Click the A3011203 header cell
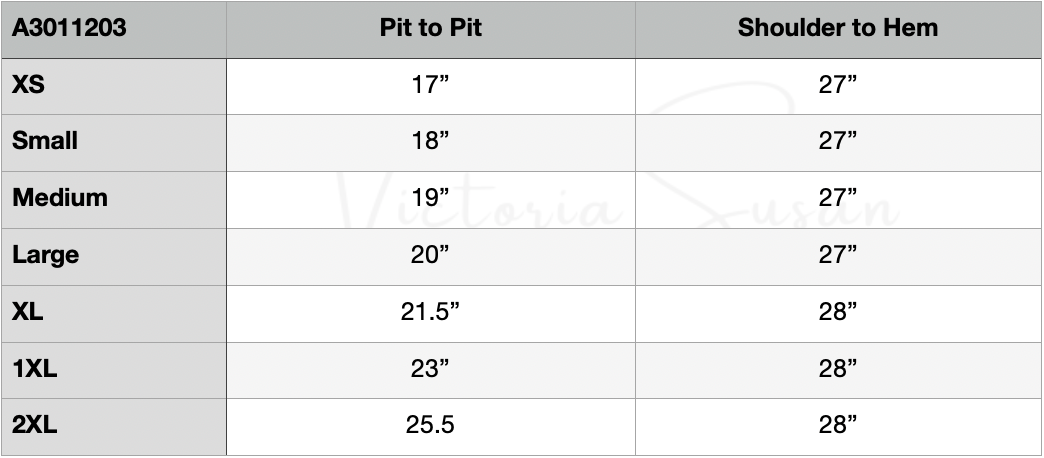 click(69, 28)
